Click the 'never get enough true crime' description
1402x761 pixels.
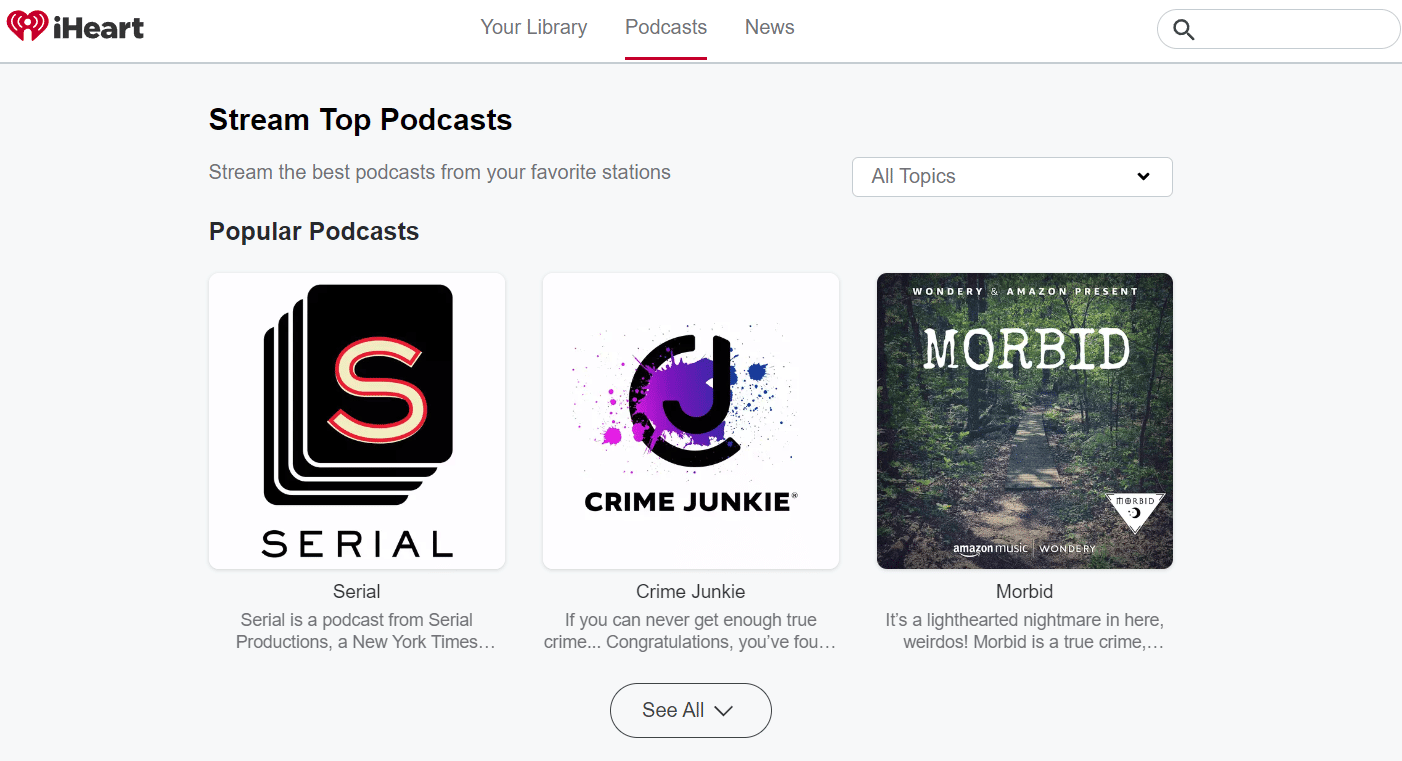(x=691, y=631)
